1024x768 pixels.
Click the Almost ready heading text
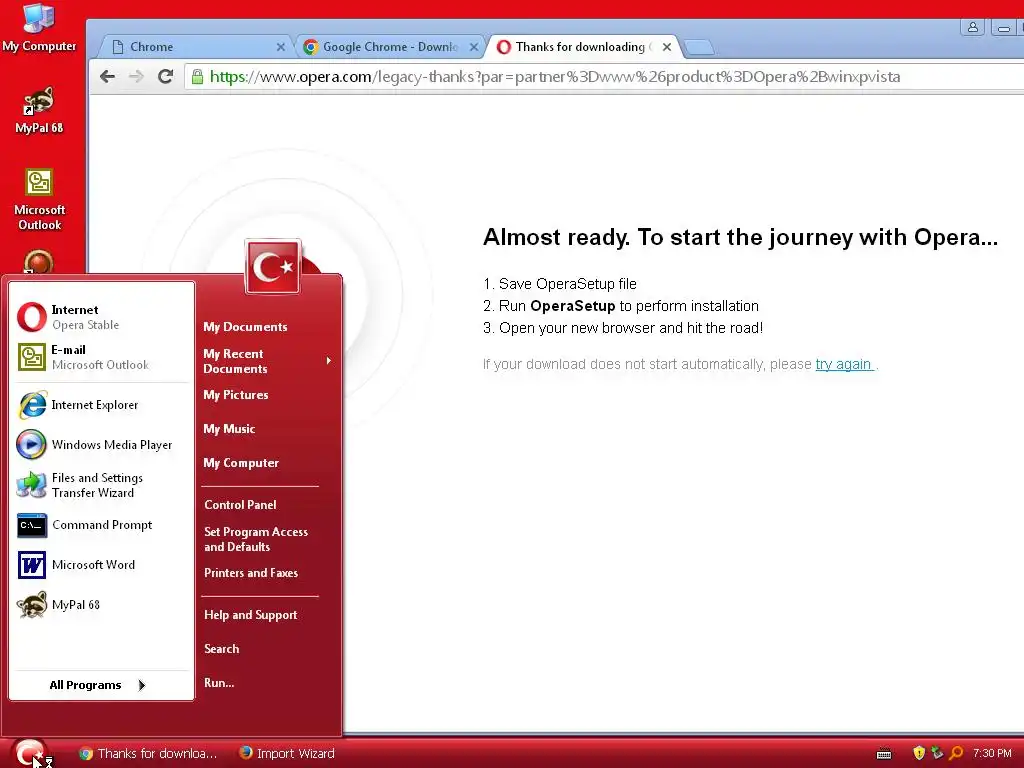(x=741, y=237)
